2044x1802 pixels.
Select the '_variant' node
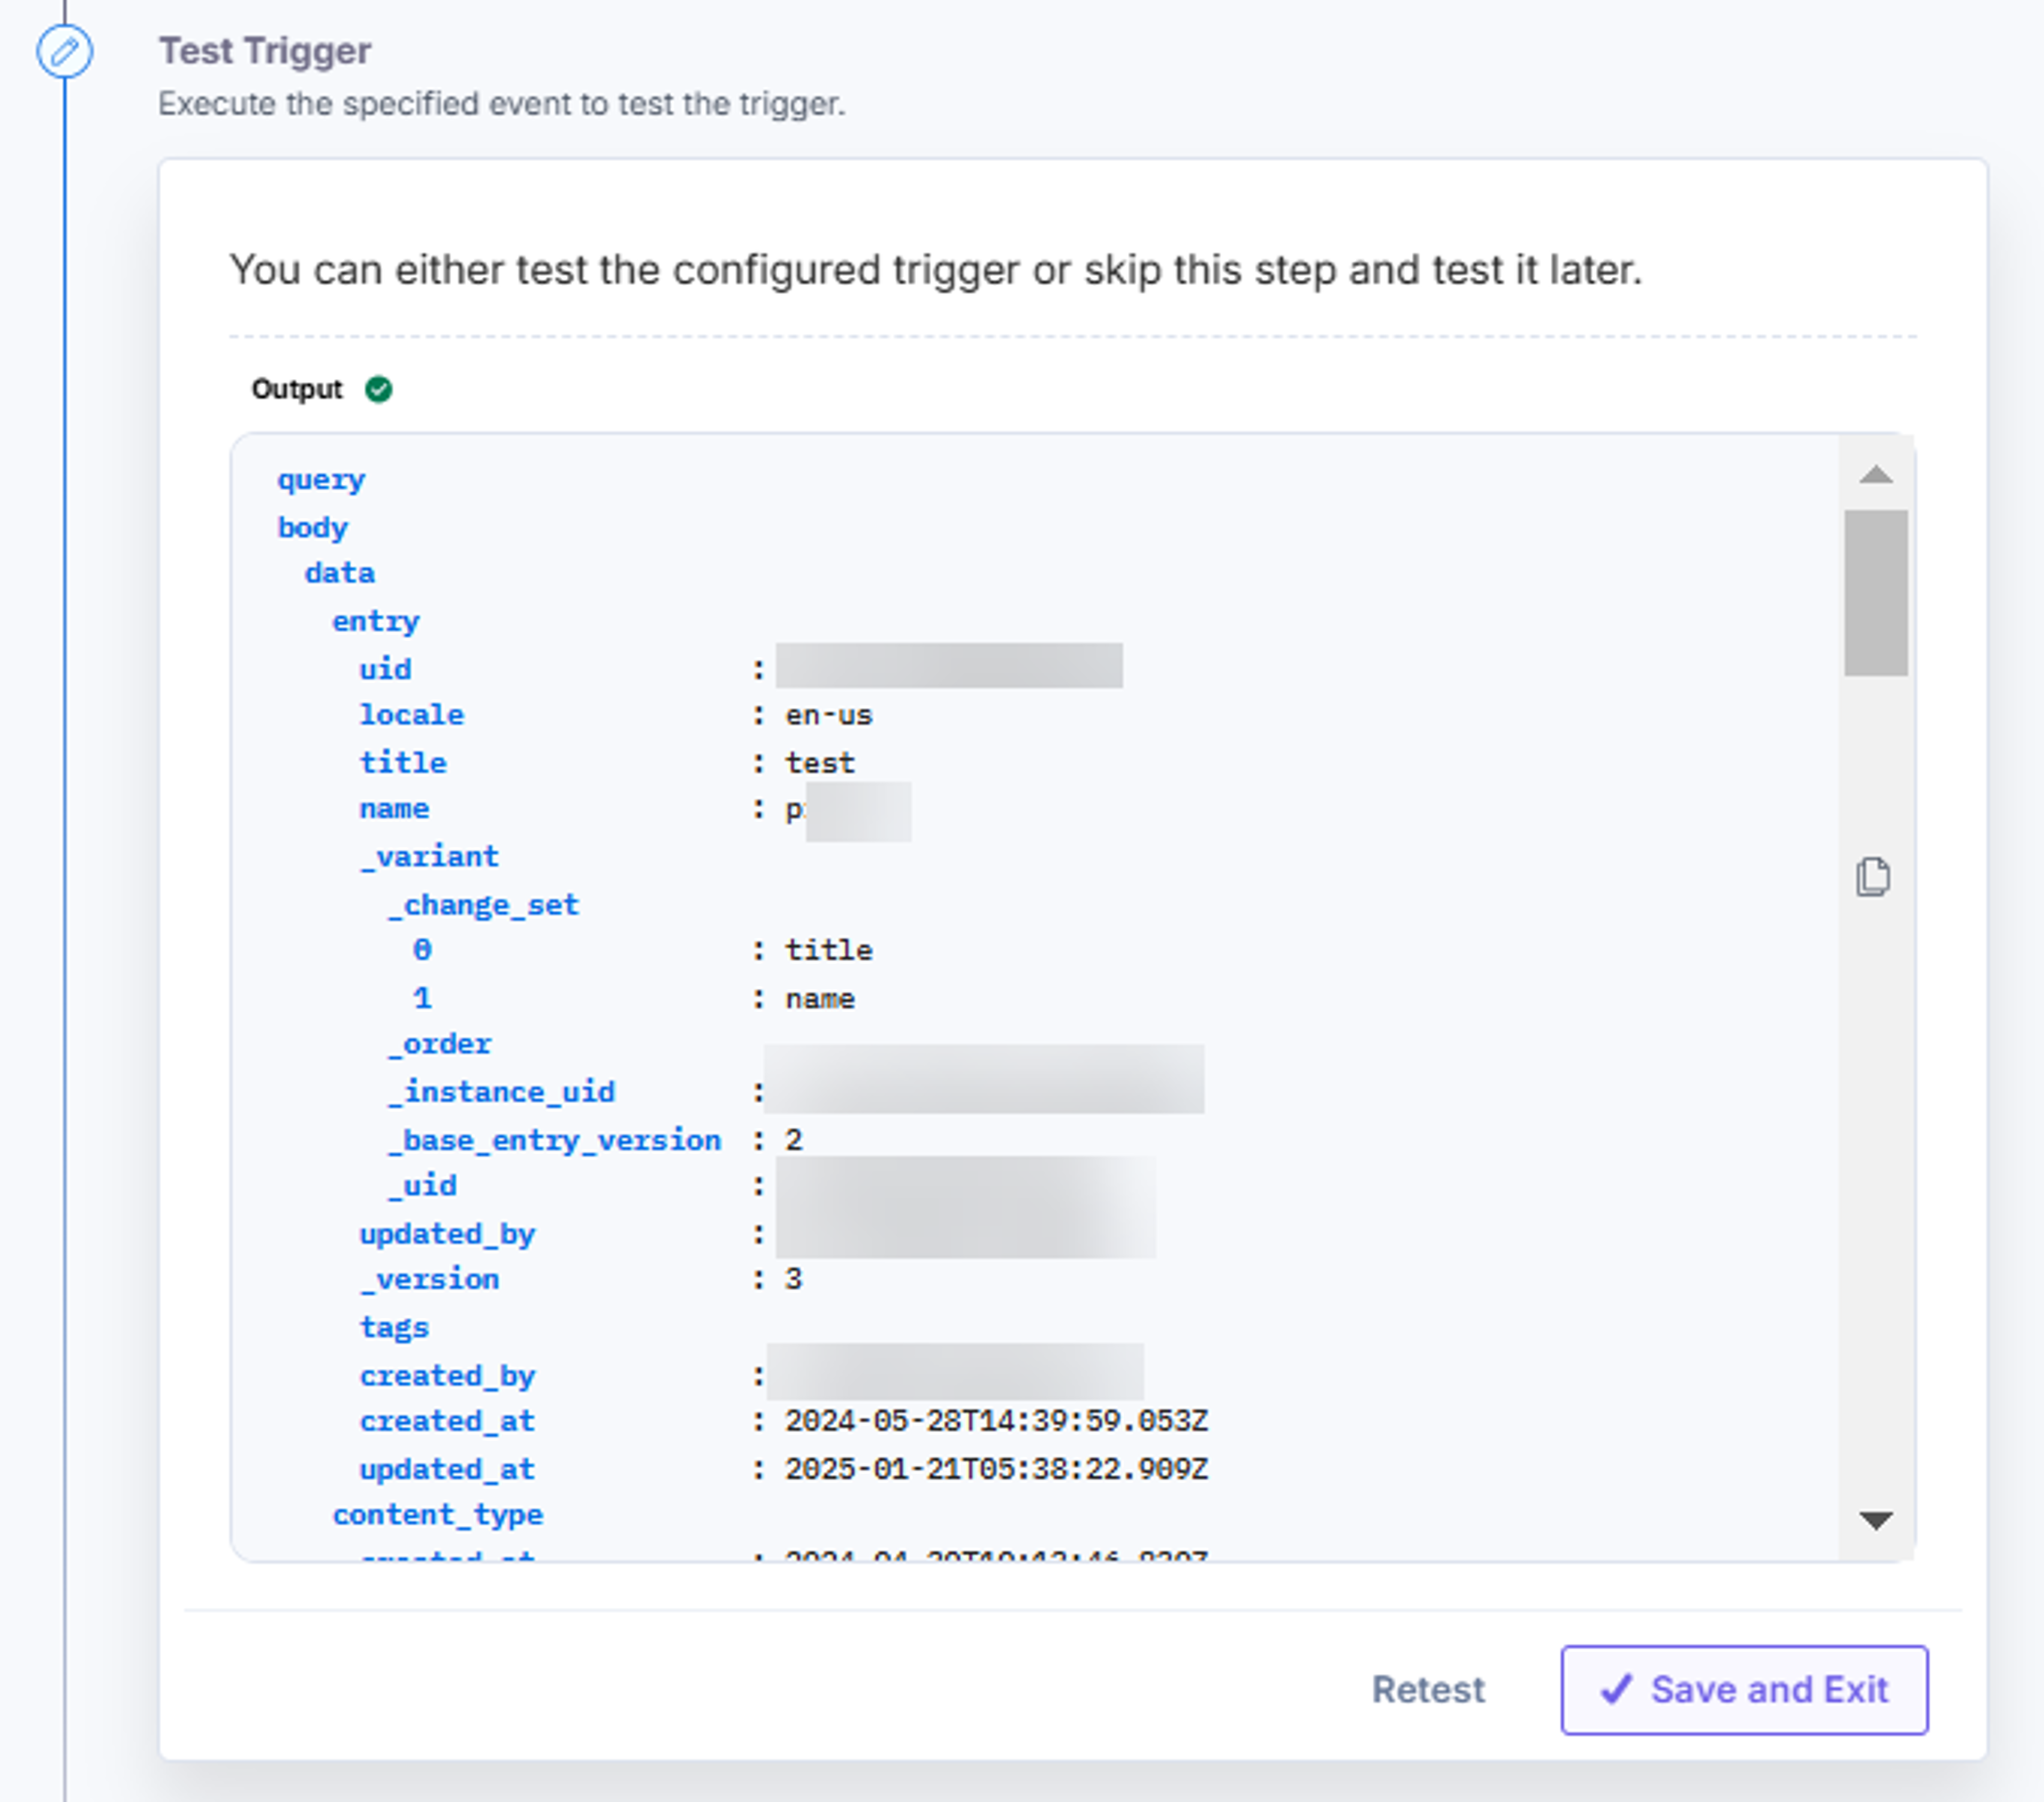point(429,857)
